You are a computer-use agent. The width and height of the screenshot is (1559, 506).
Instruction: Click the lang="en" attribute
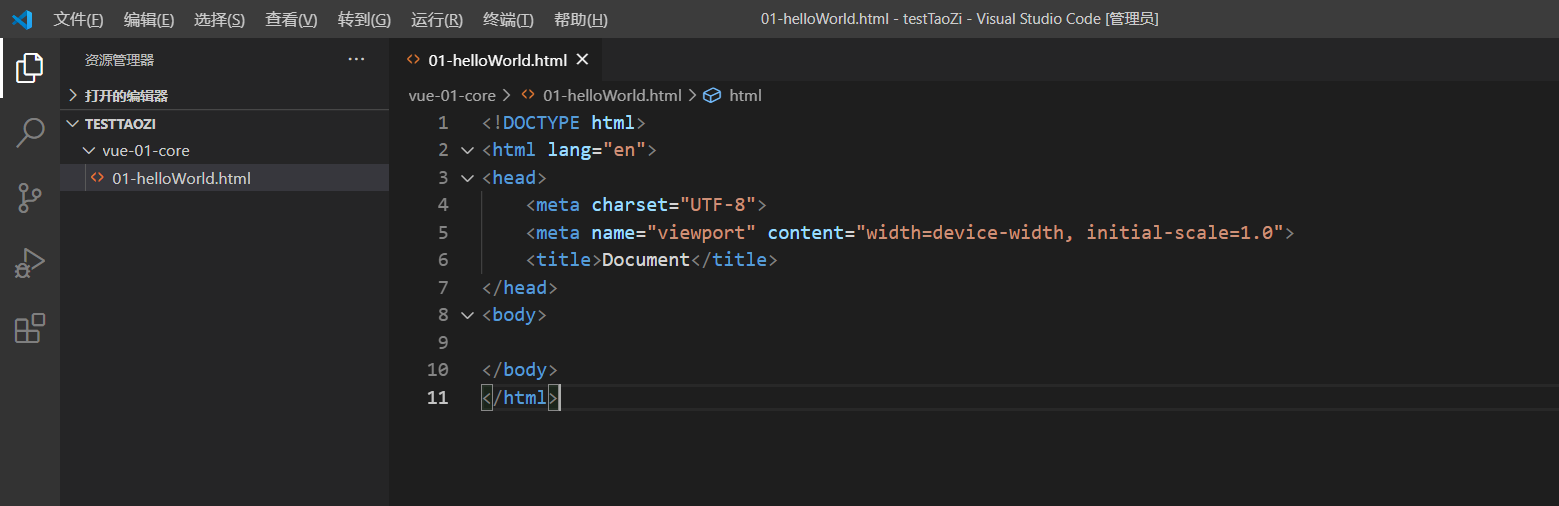coord(596,150)
